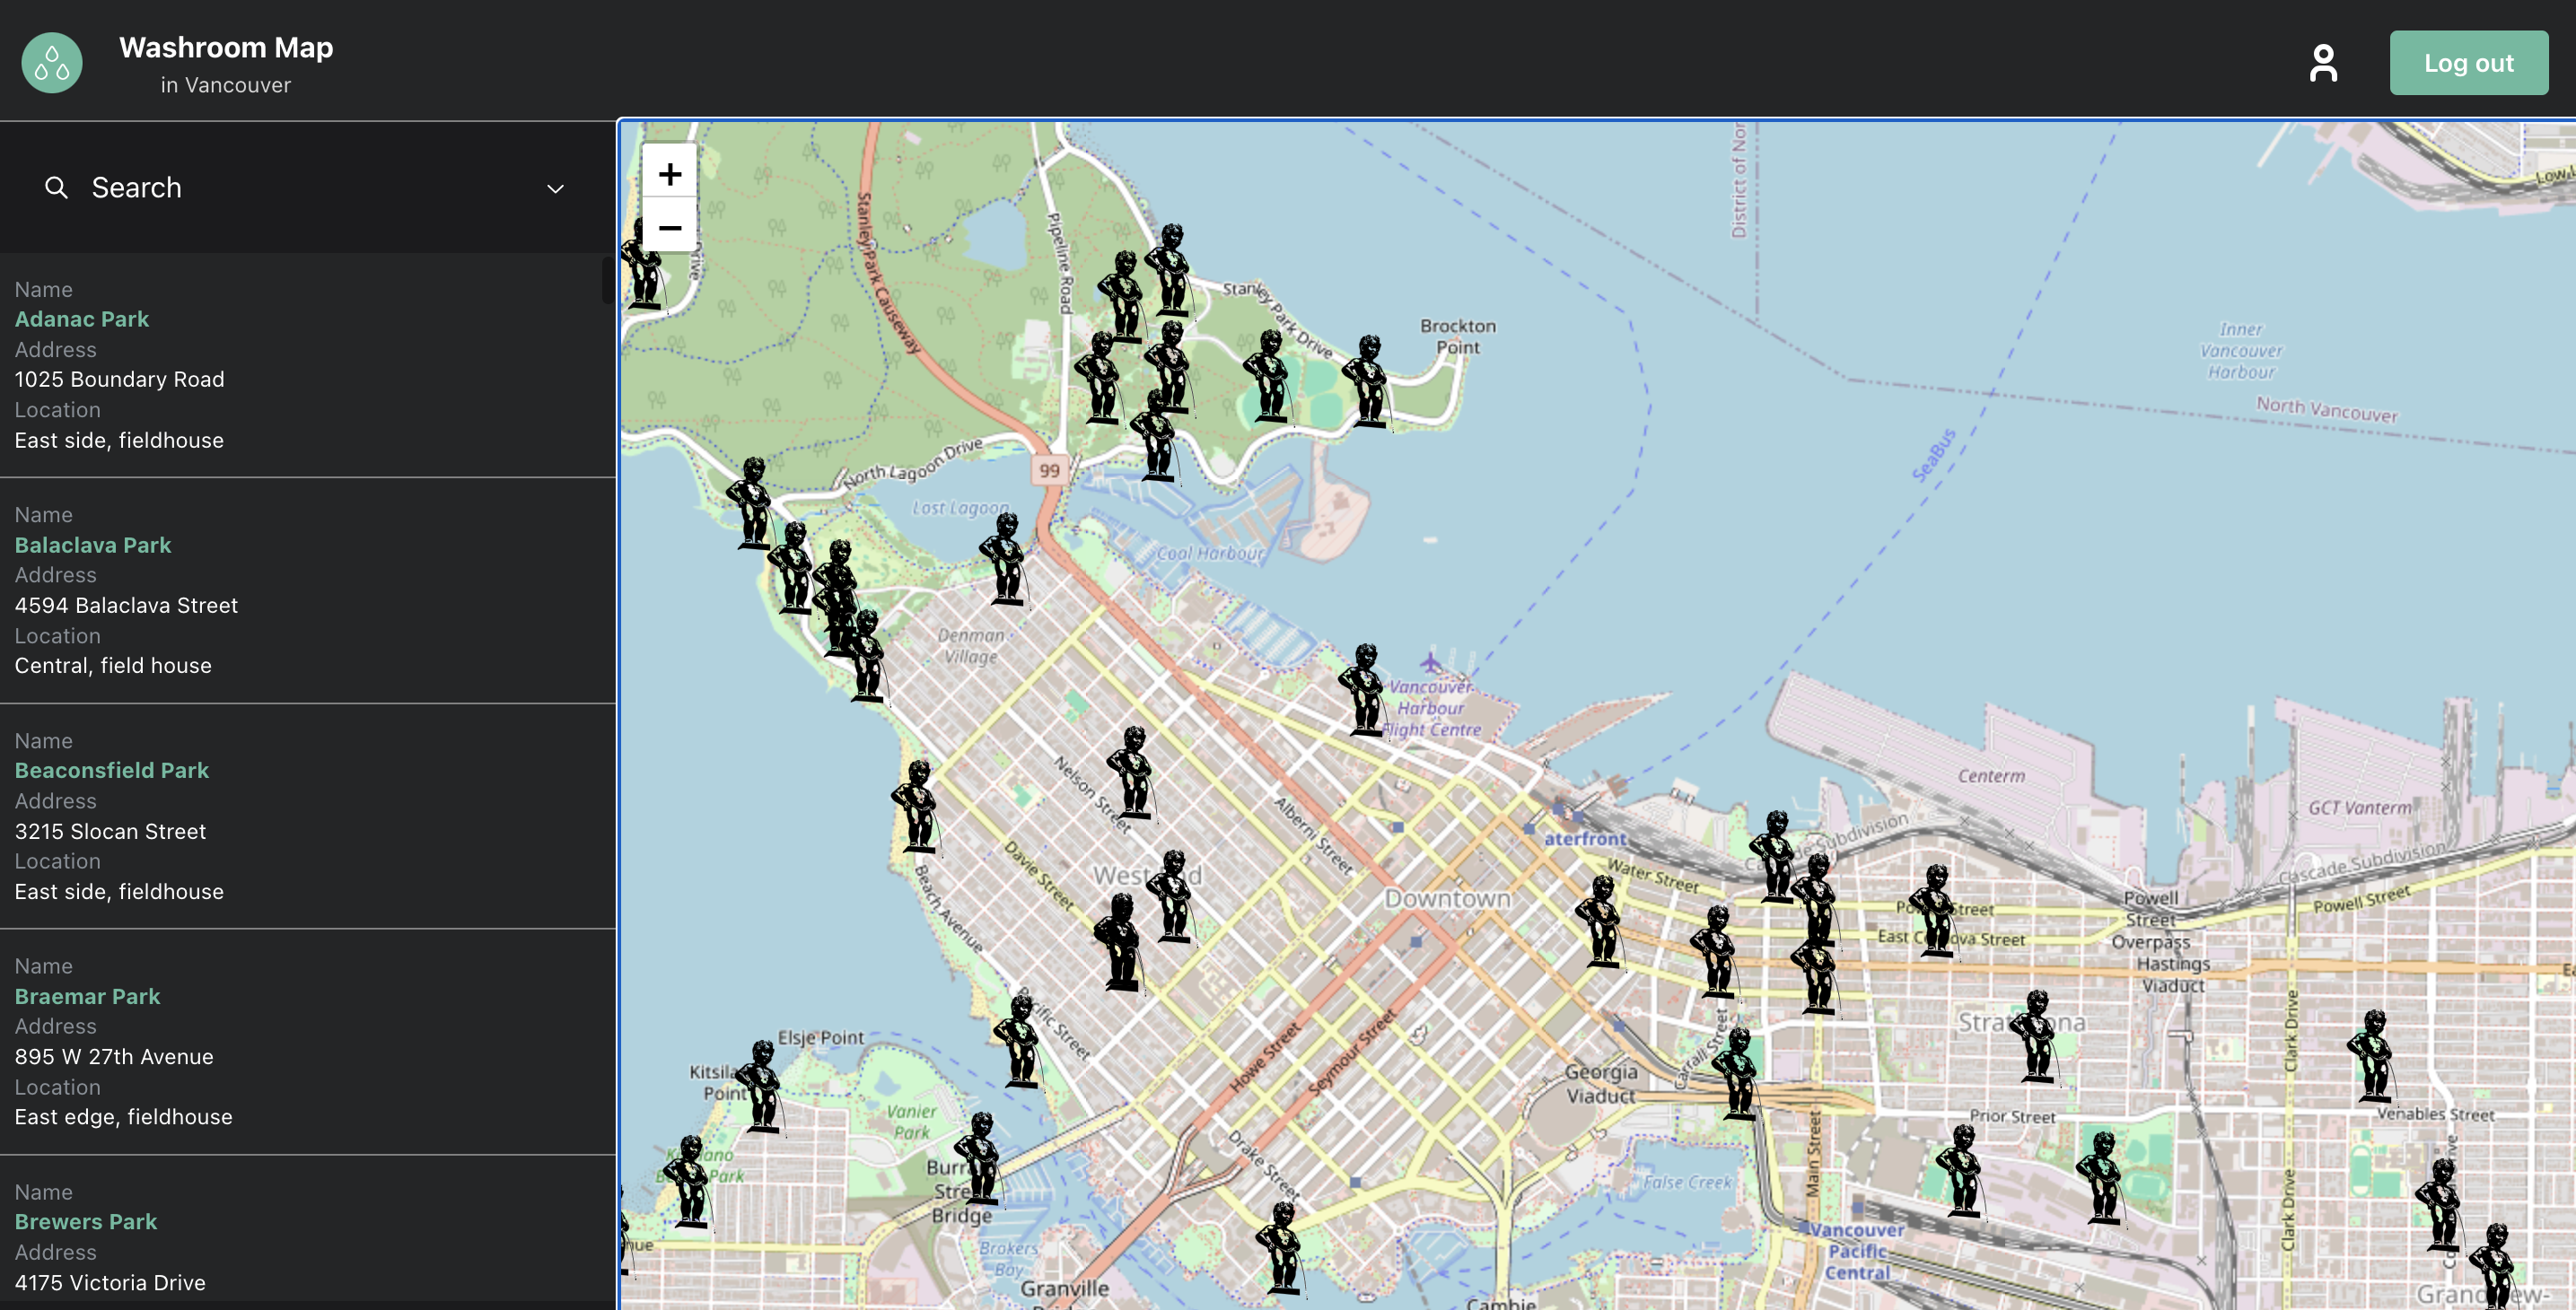This screenshot has width=2576, height=1310.
Task: Open Brewers Park washroom link
Action: [x=86, y=1221]
